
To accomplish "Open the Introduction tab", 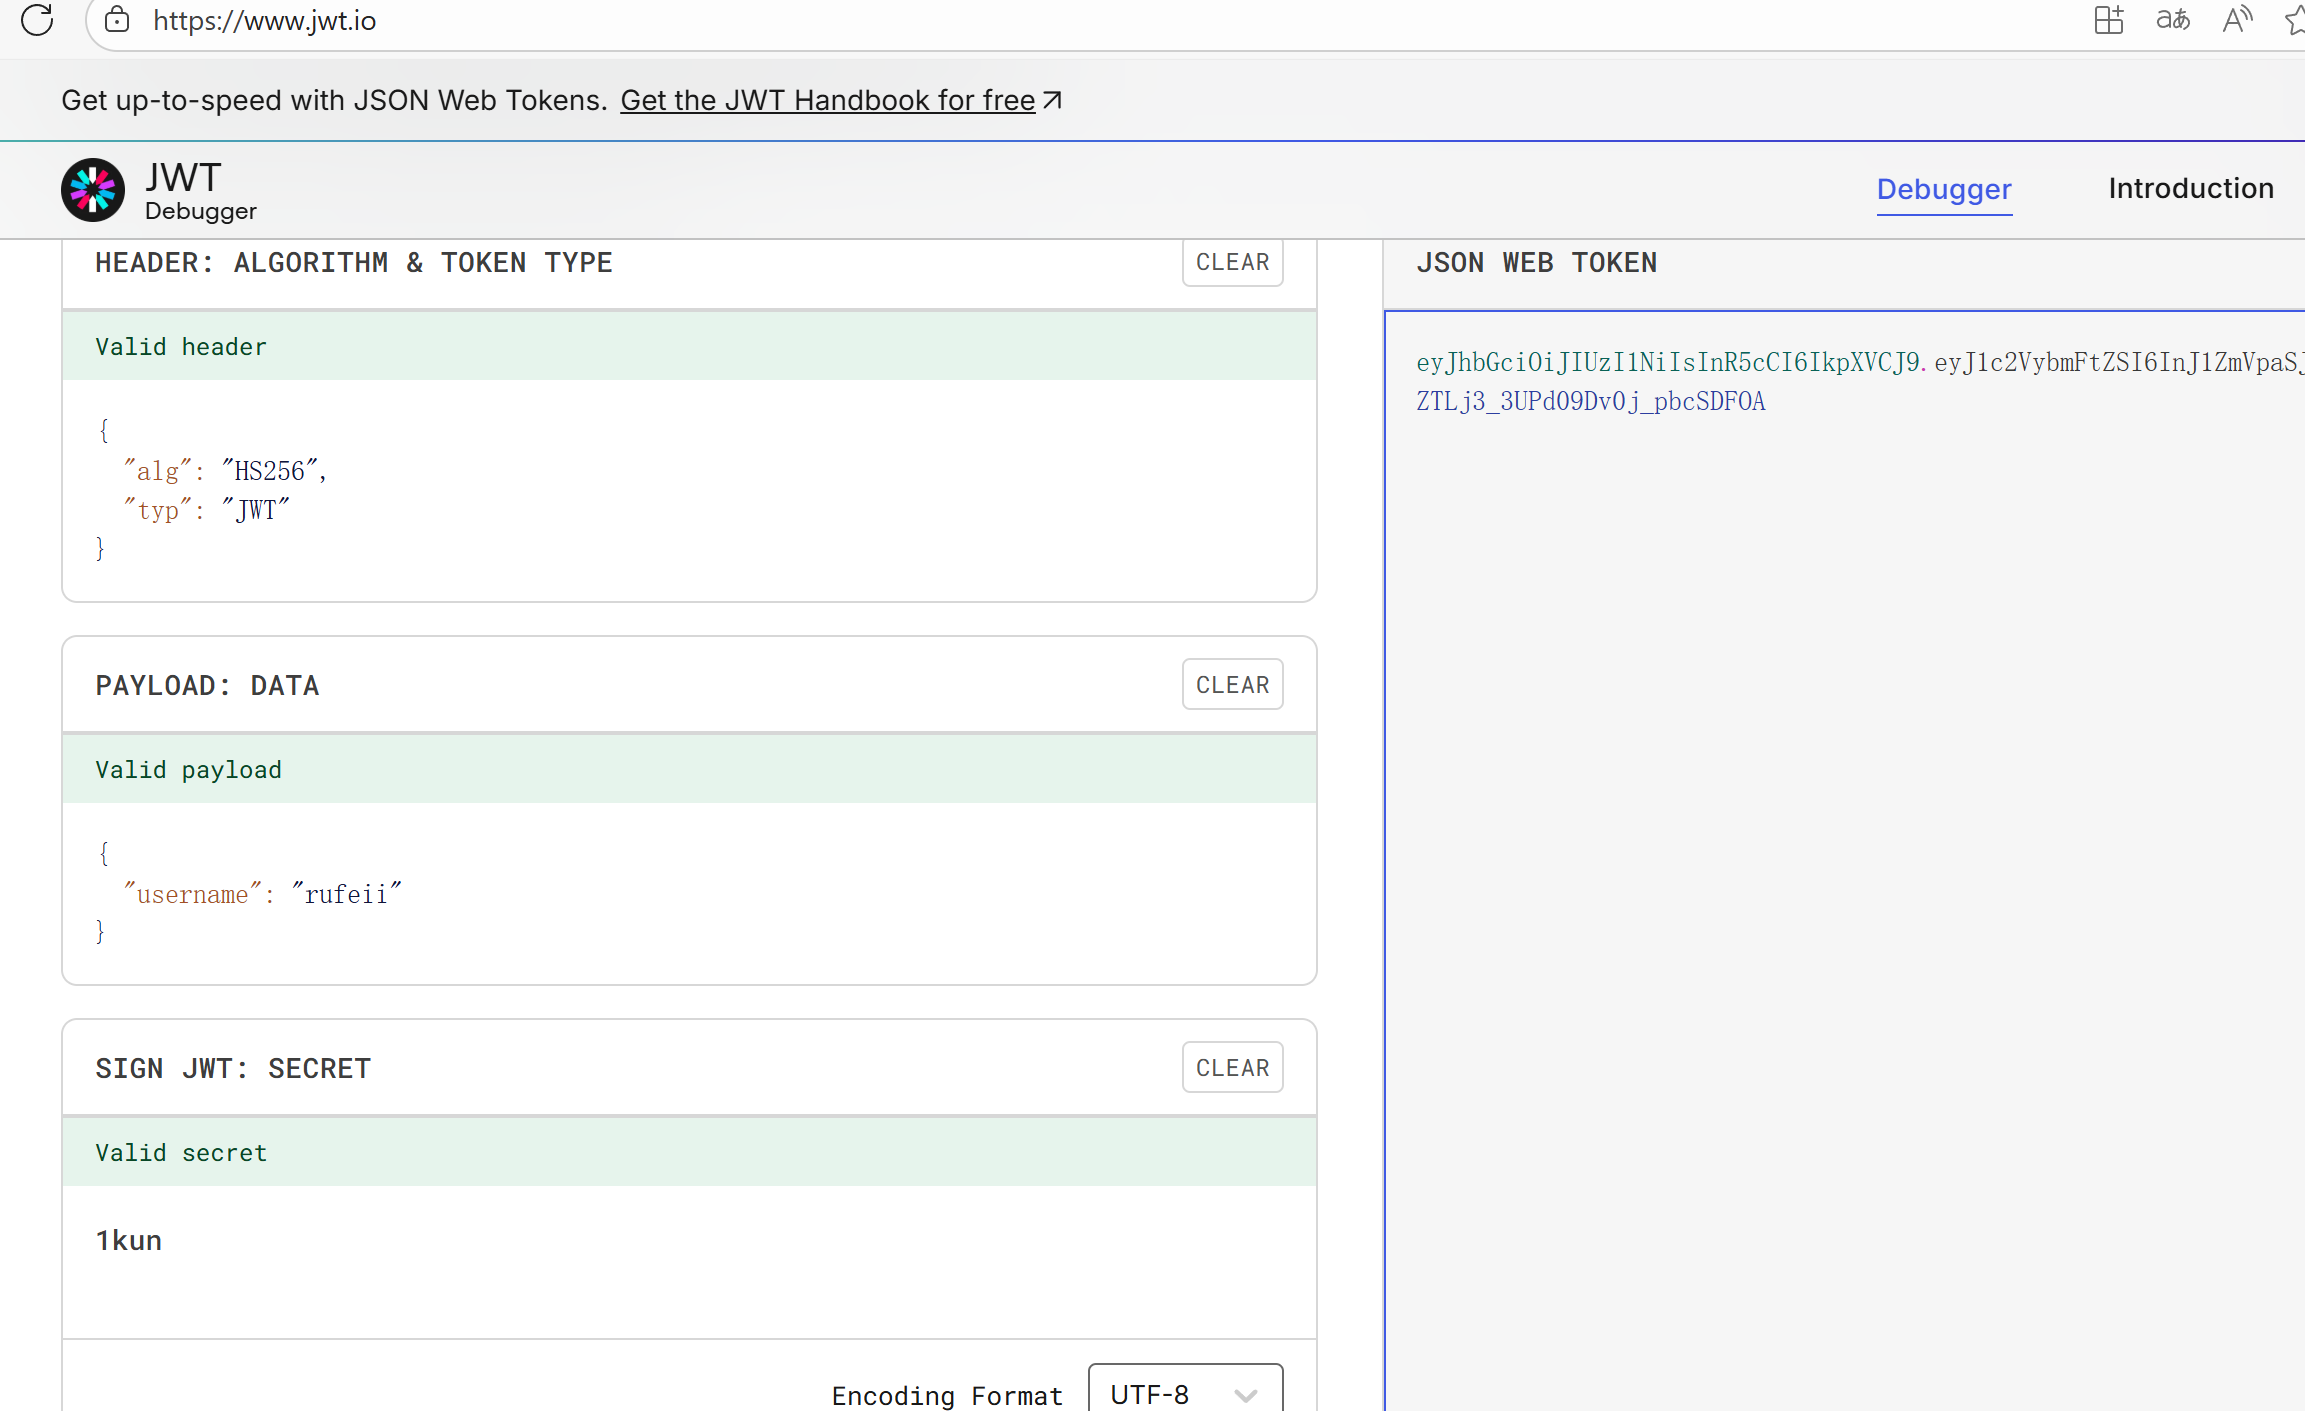I will 2191,188.
